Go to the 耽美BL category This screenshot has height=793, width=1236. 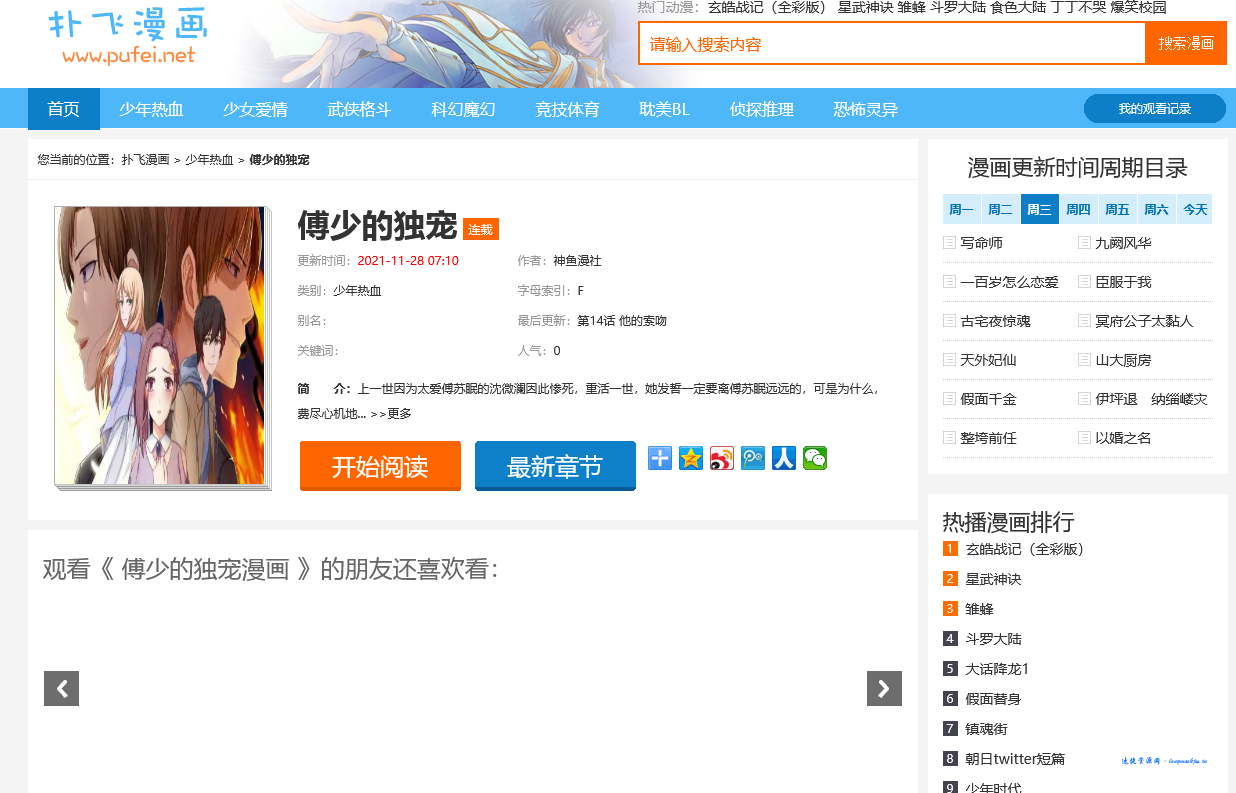665,109
